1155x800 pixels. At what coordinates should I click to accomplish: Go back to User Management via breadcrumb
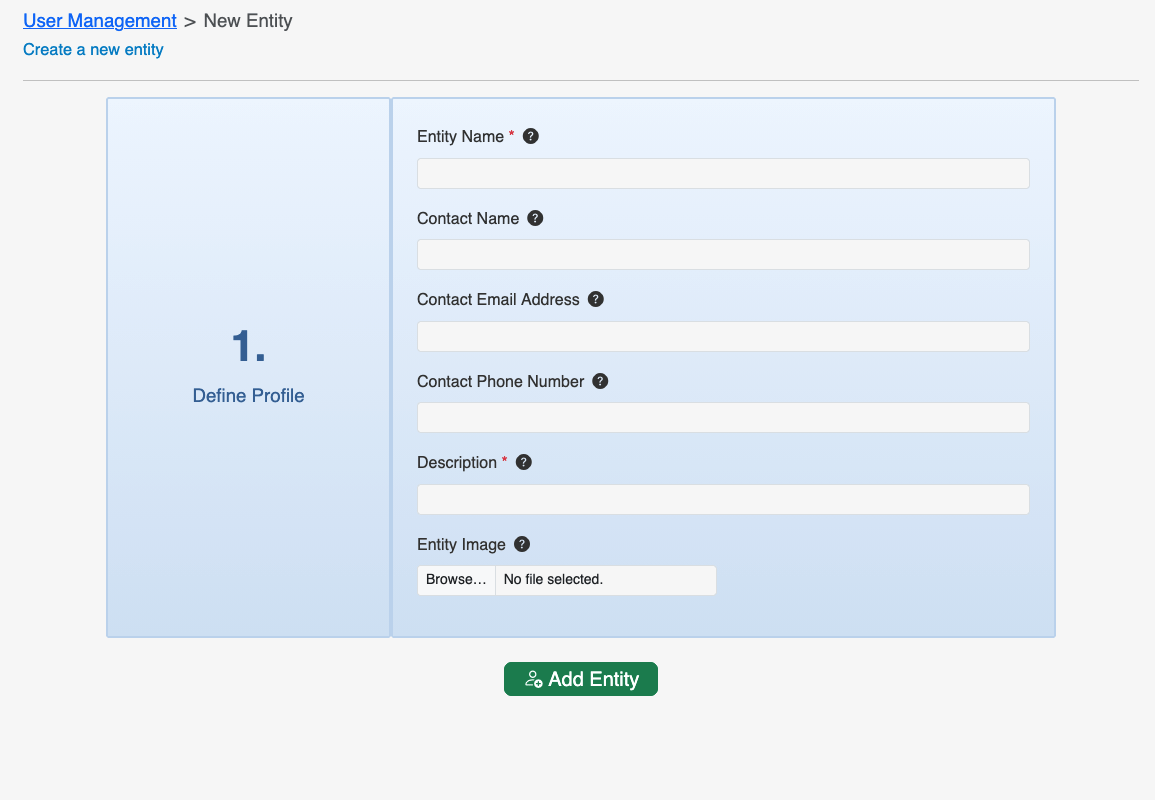click(x=100, y=21)
